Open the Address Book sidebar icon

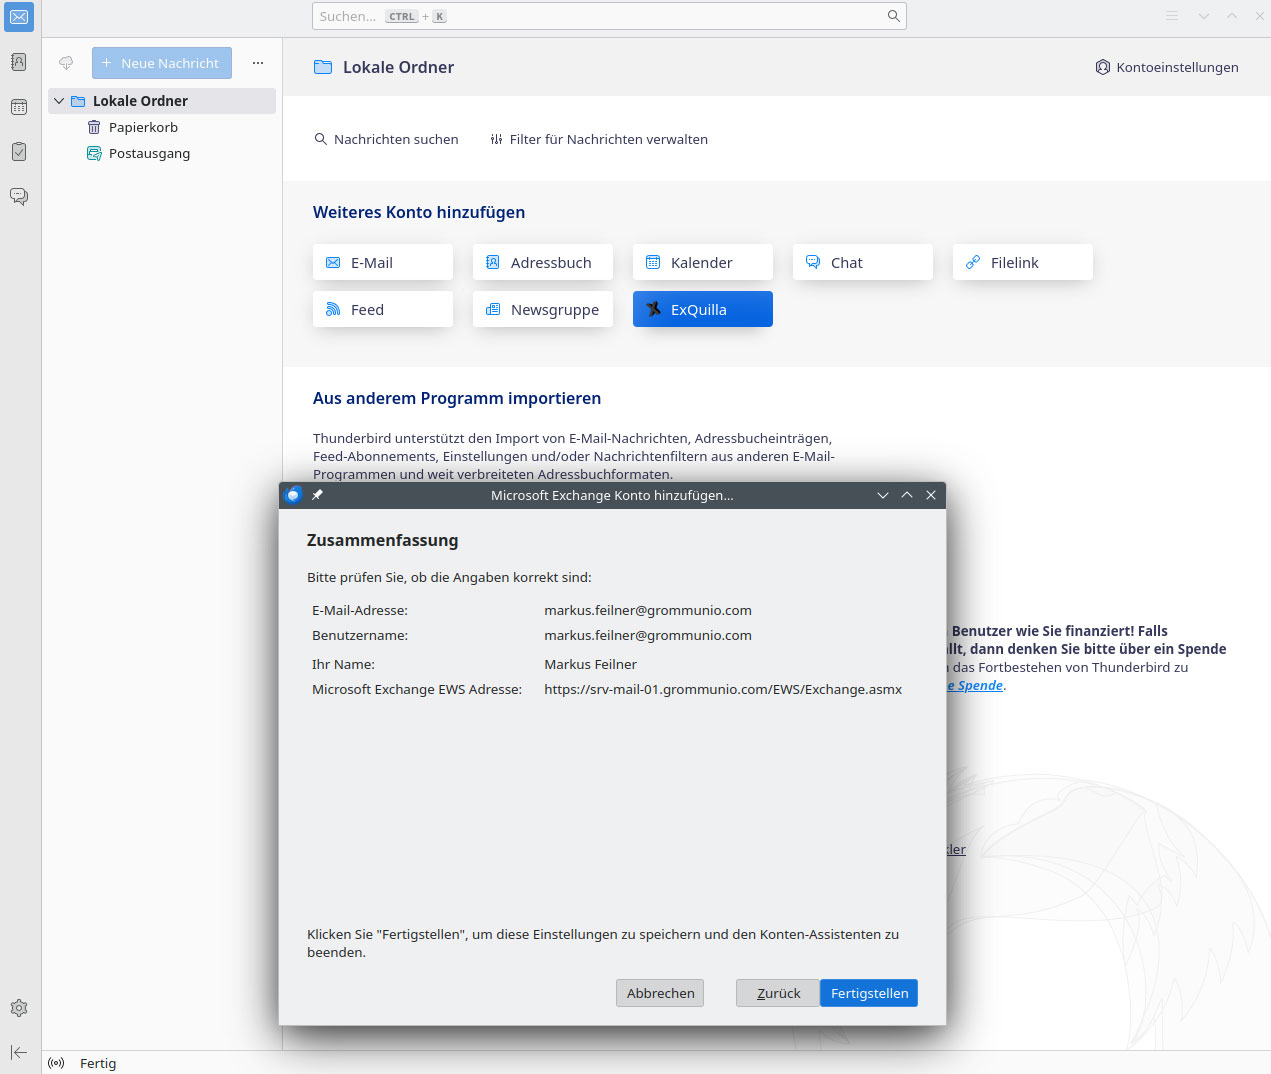pos(19,62)
